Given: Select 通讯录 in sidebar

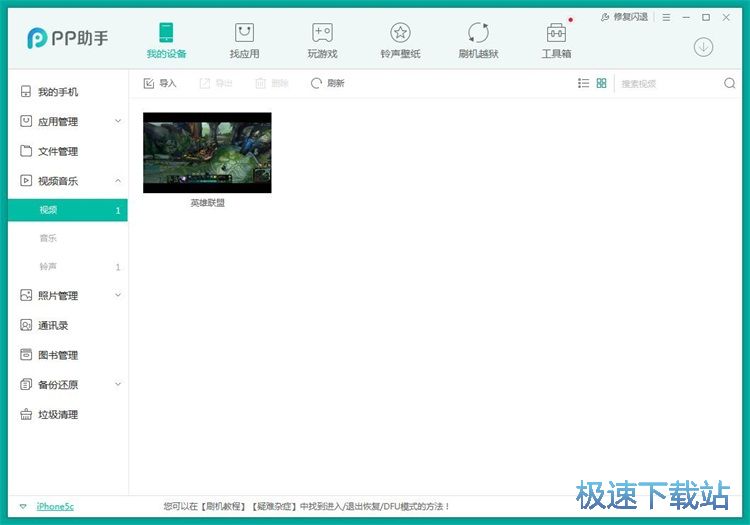Looking at the screenshot, I should [x=68, y=325].
